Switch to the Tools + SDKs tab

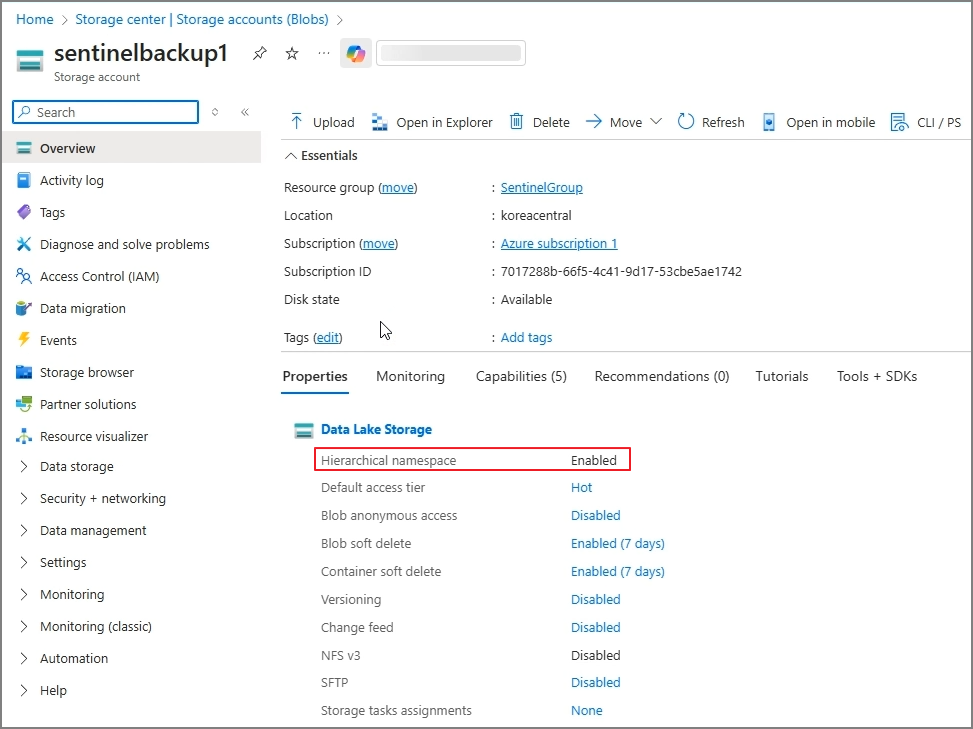[x=877, y=377]
